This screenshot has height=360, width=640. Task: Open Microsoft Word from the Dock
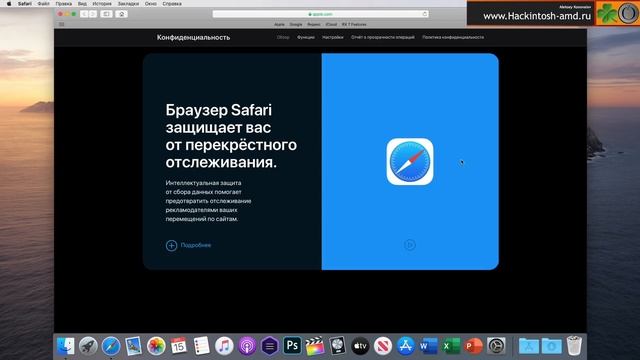[x=428, y=346]
